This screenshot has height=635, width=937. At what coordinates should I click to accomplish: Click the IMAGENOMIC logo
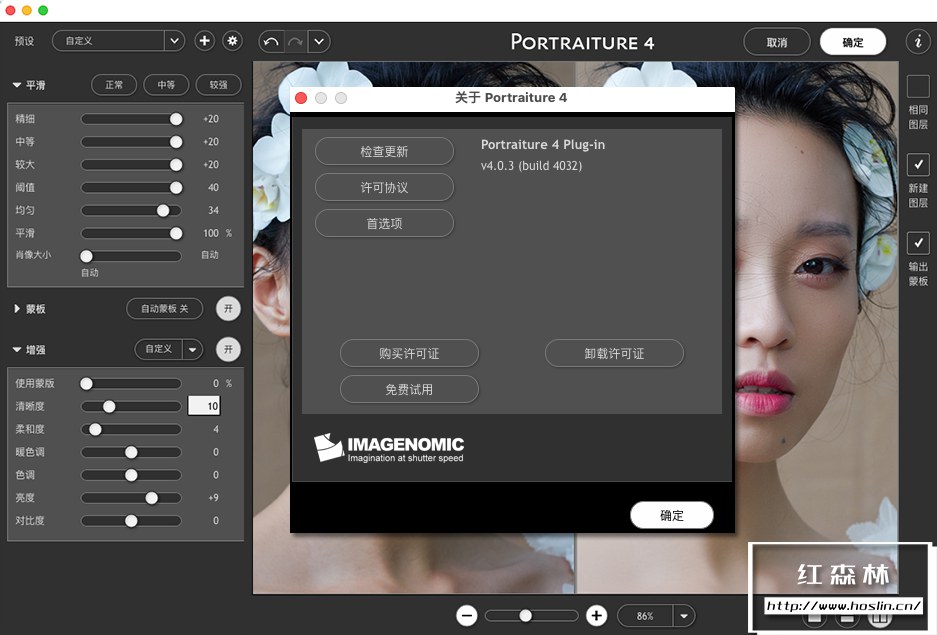389,448
